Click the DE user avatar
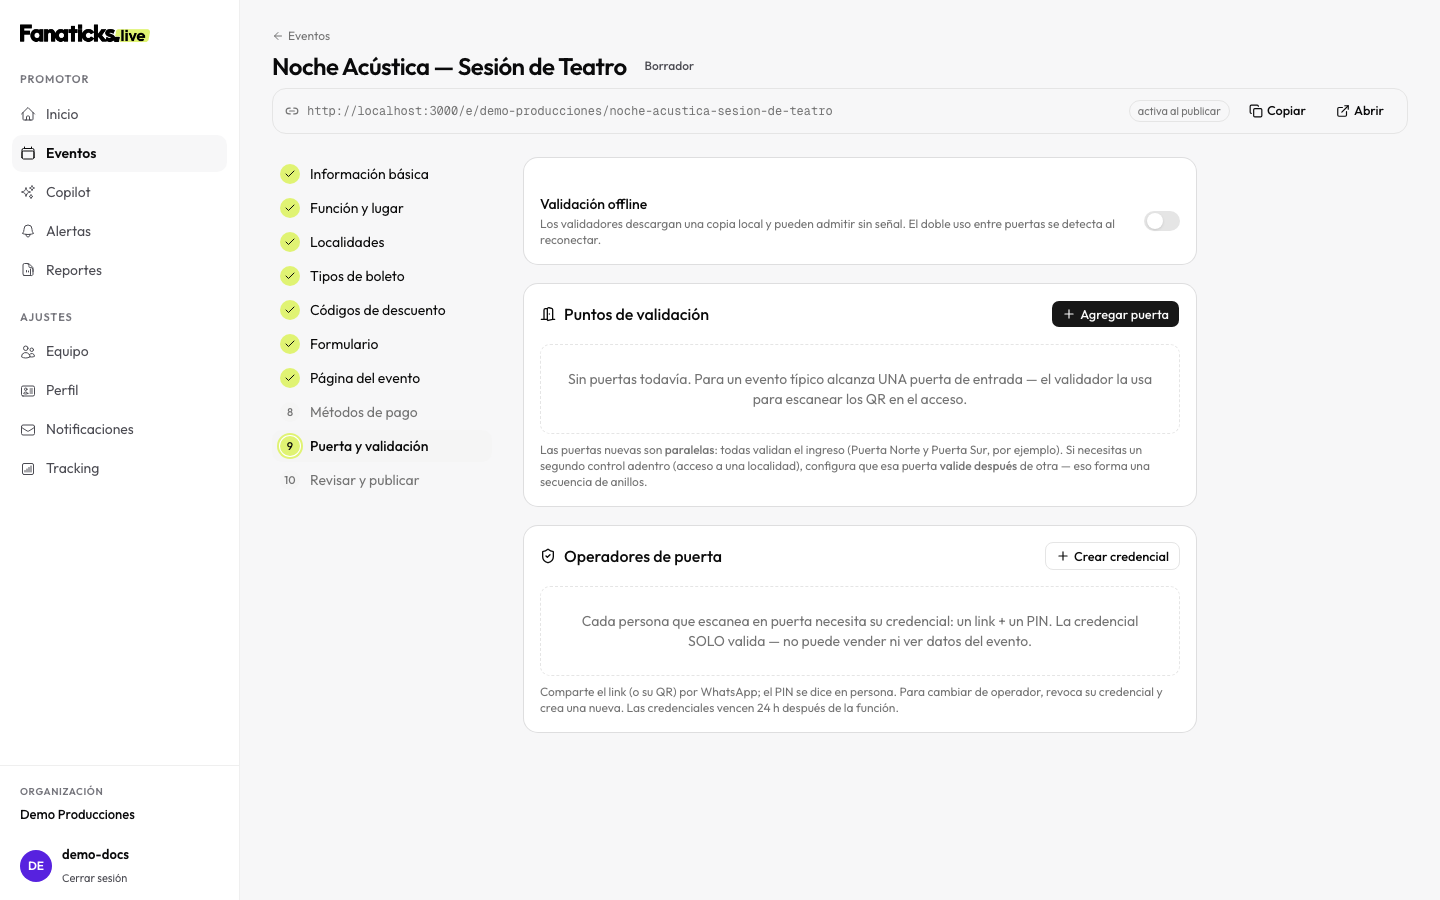 pos(36,866)
